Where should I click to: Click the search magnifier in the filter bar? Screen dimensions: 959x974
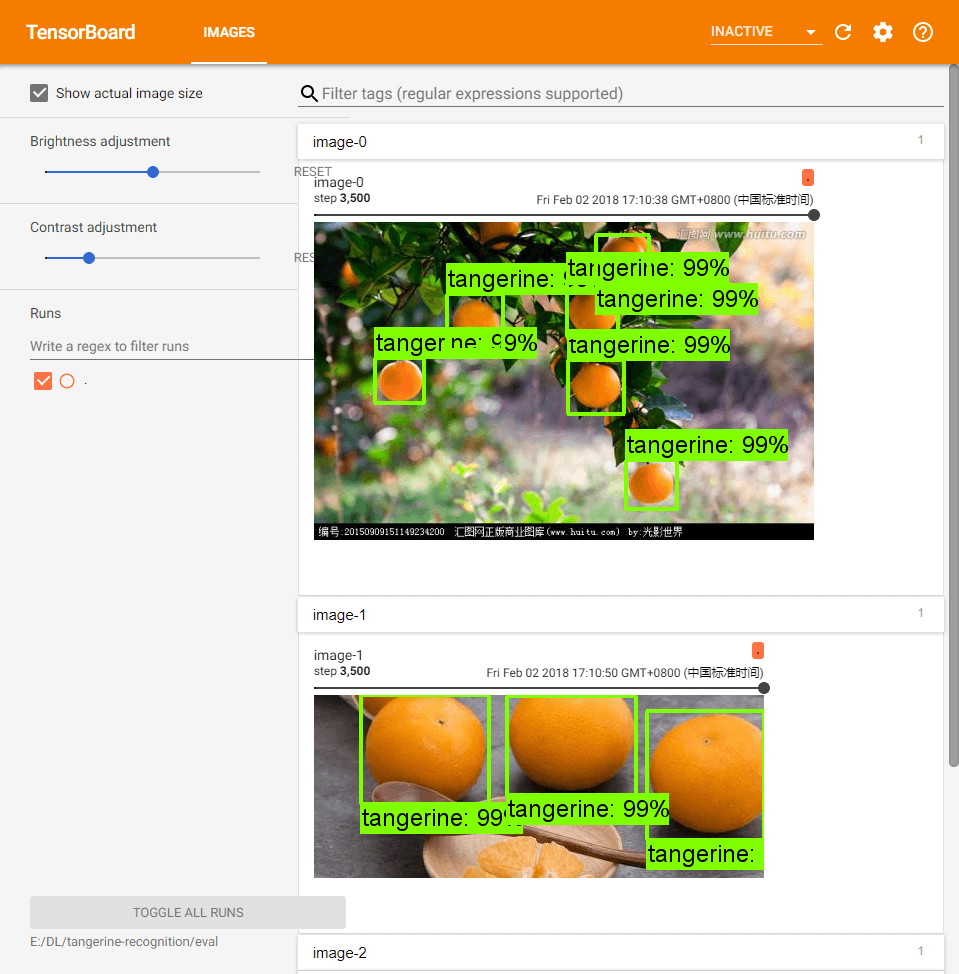(308, 93)
